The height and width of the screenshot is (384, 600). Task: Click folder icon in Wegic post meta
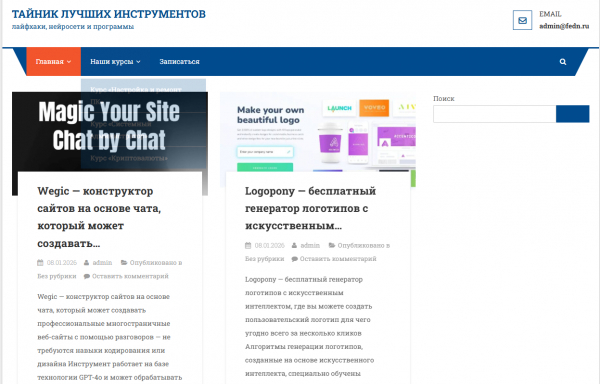pos(124,263)
